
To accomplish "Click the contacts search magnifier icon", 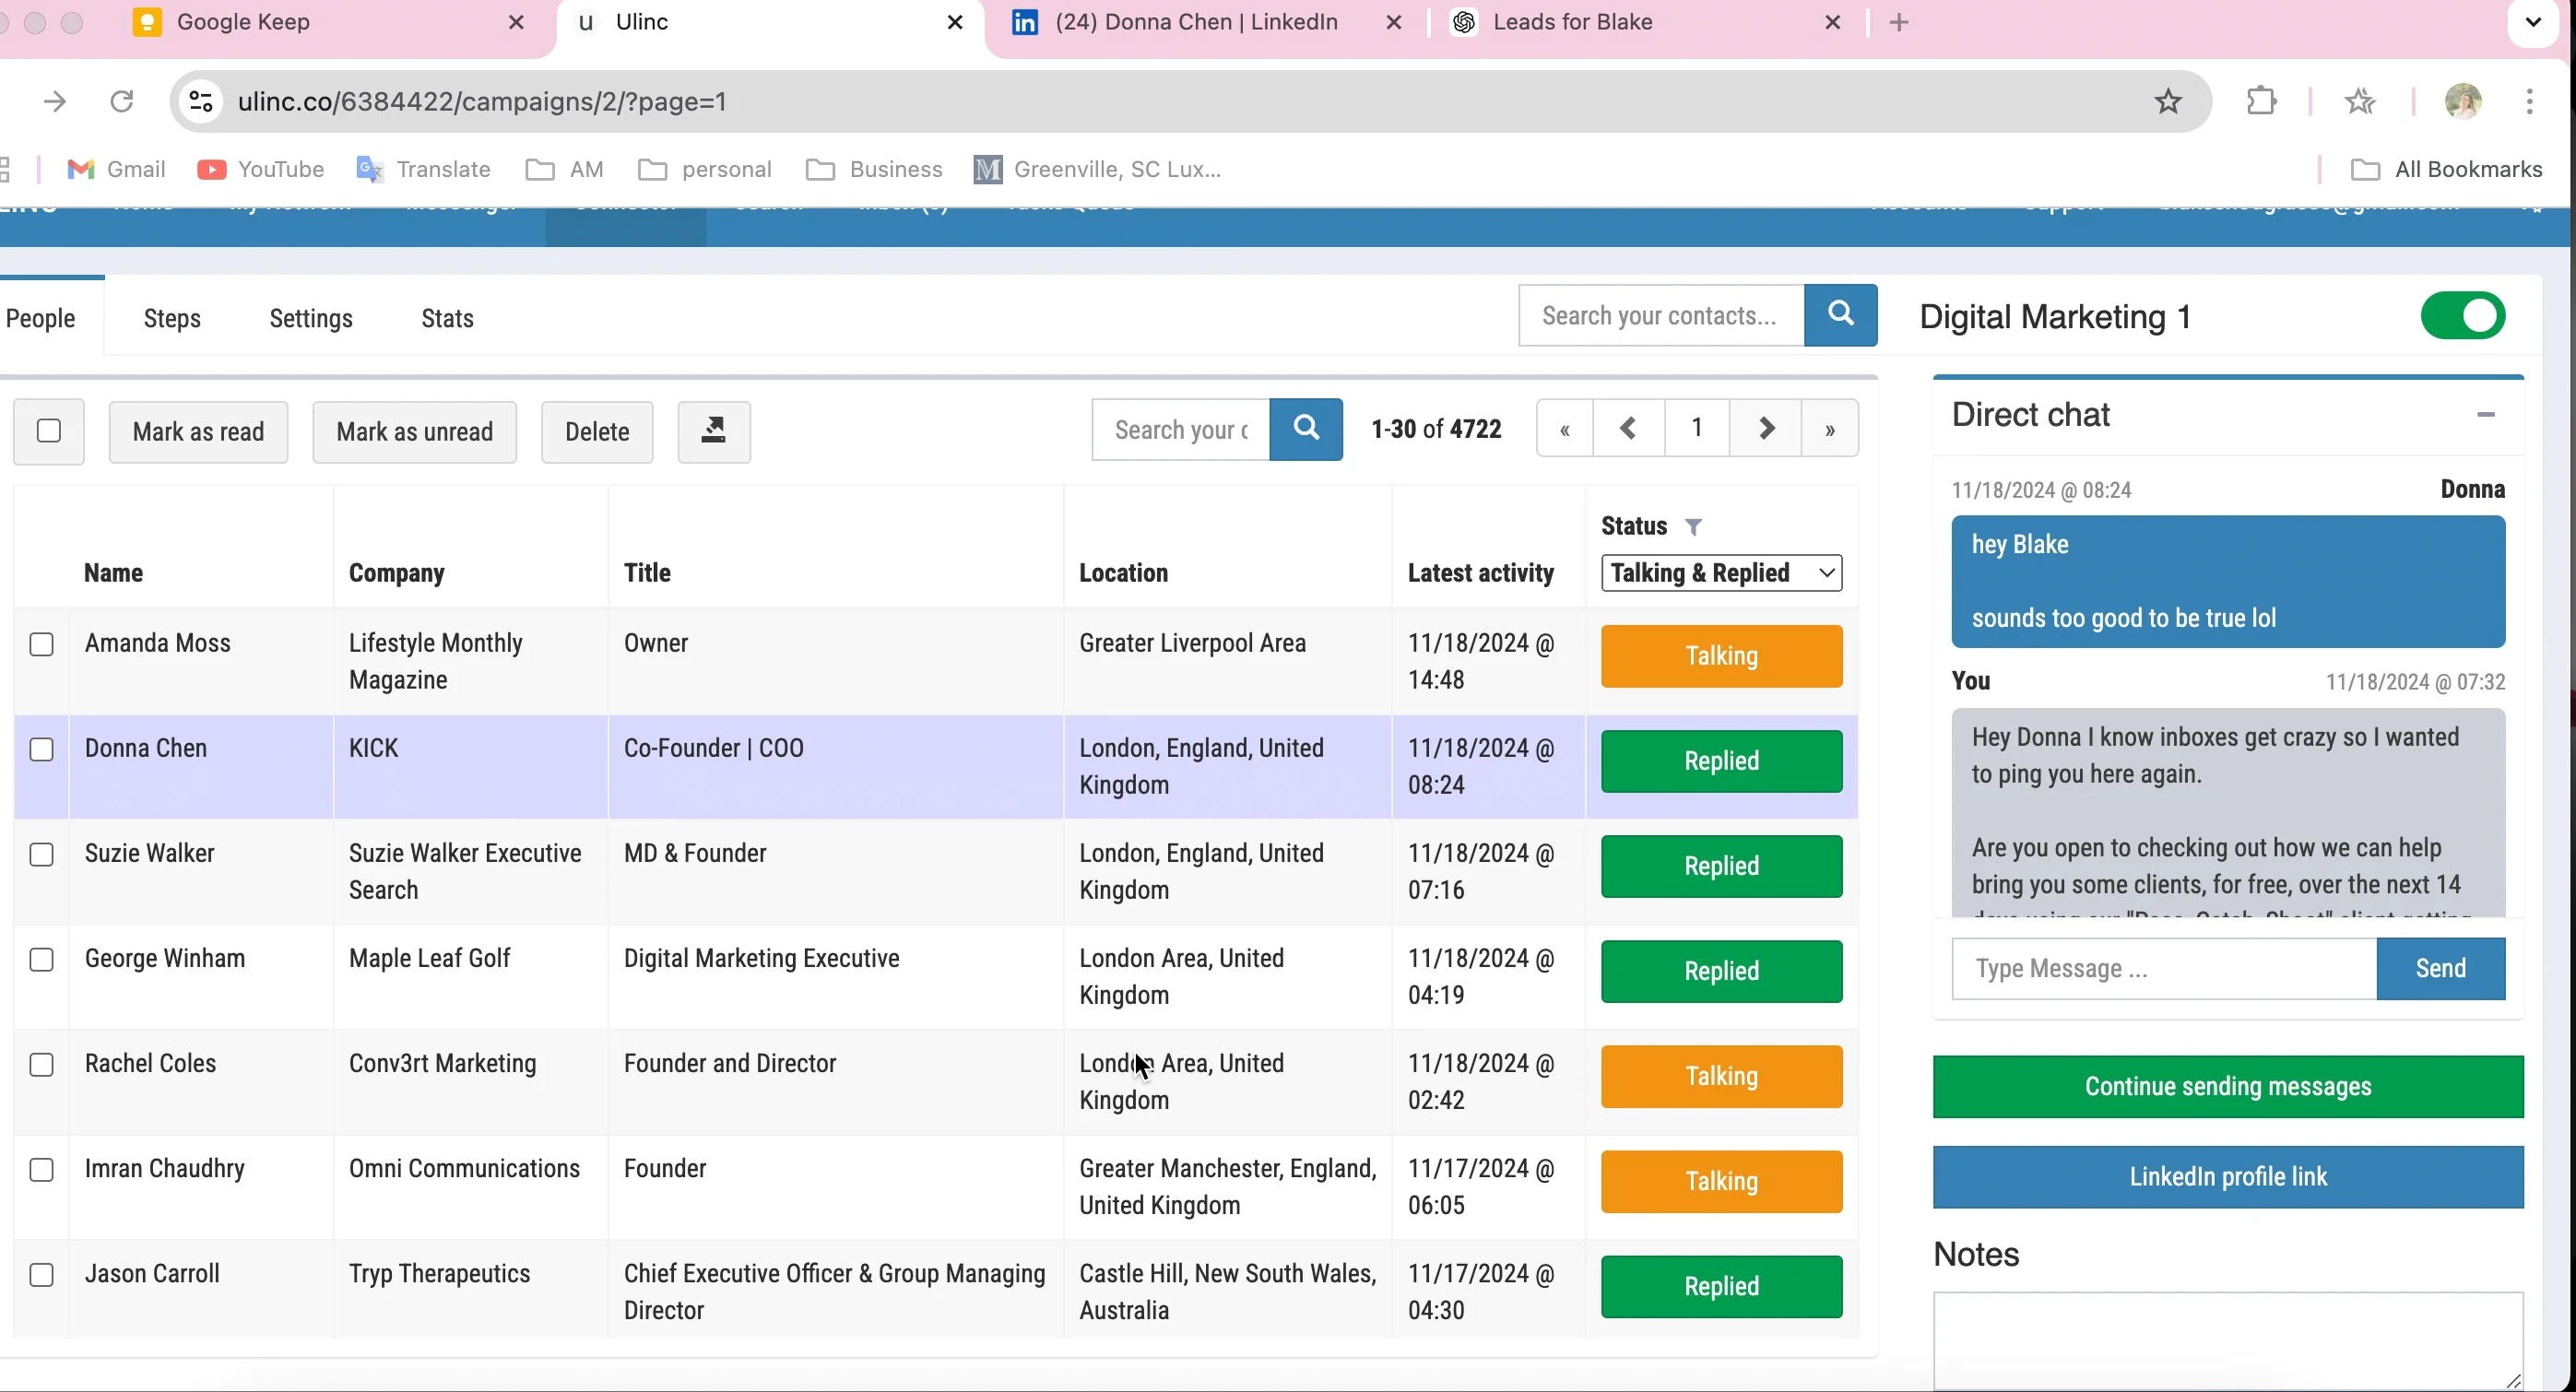I will pyautogui.click(x=1840, y=315).
